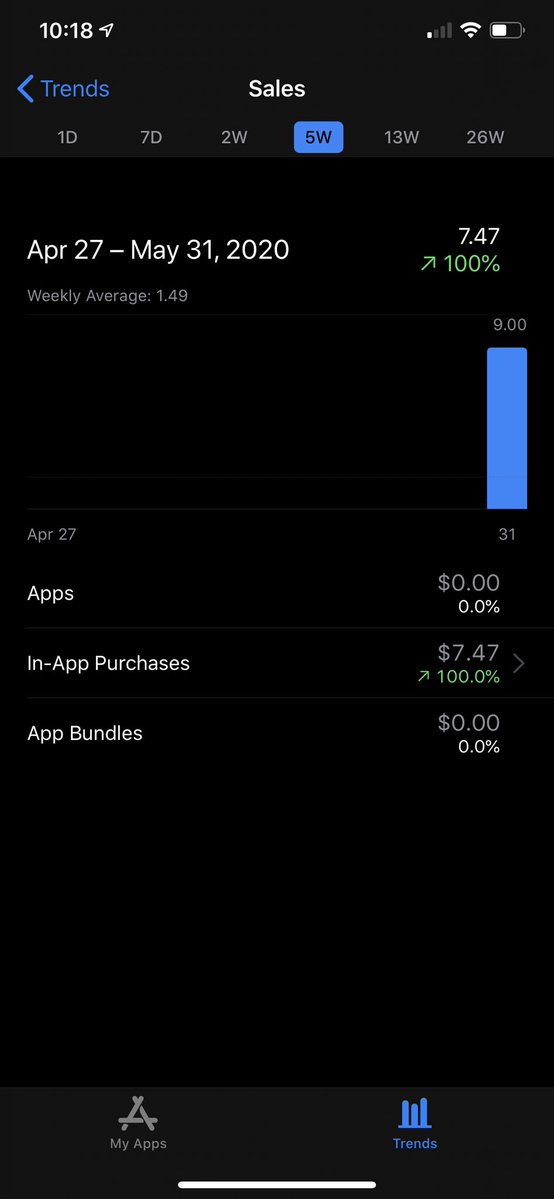
Task: Switch time range to 7D
Action: (151, 138)
